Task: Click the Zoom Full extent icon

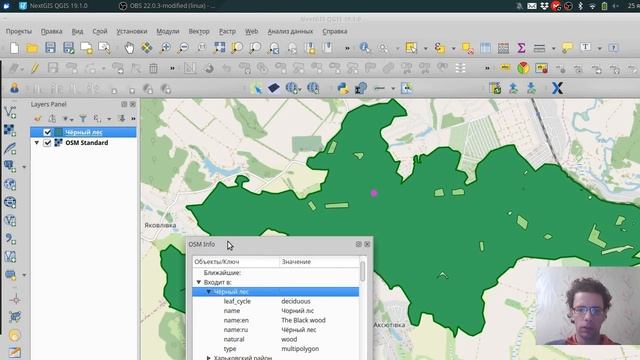Action: [x=220, y=48]
